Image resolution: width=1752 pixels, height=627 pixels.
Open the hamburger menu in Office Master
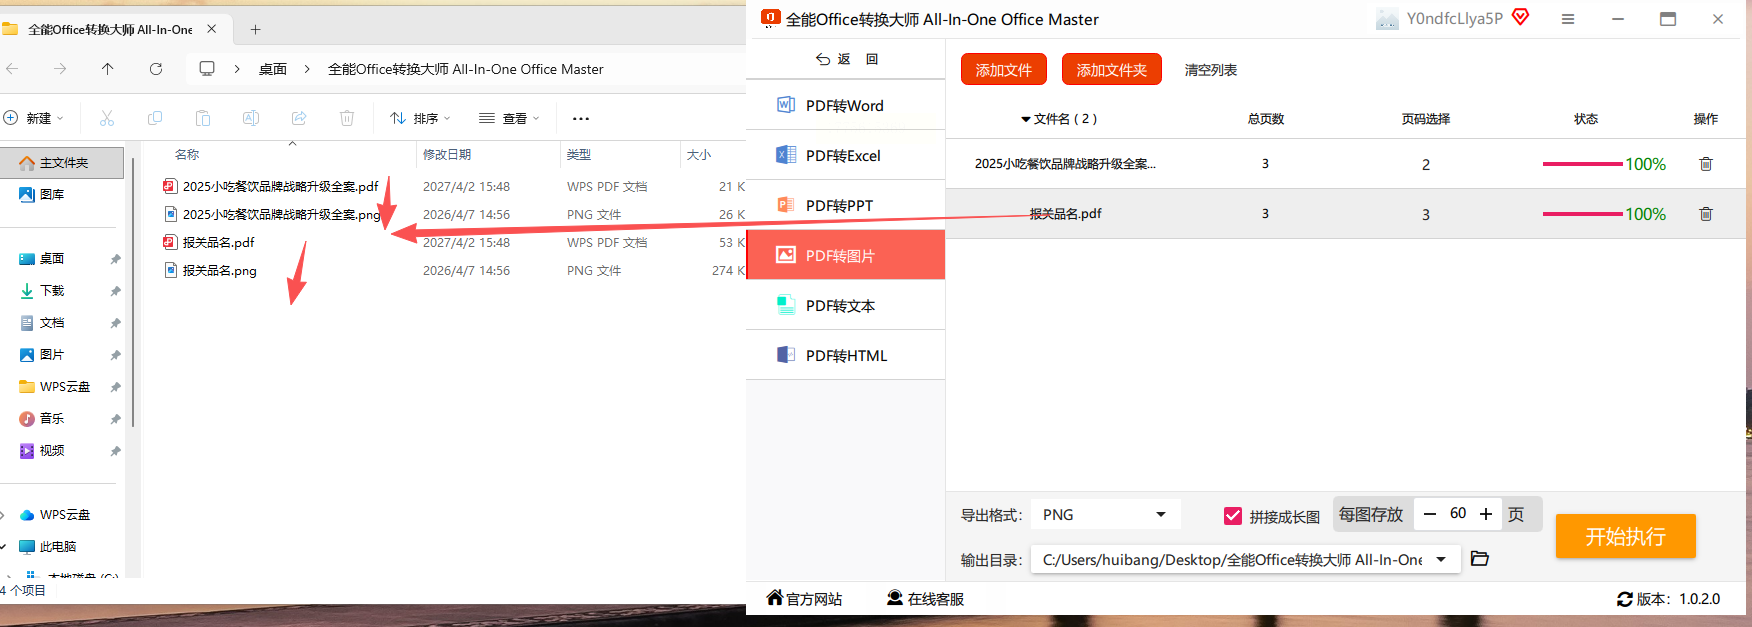(1568, 19)
